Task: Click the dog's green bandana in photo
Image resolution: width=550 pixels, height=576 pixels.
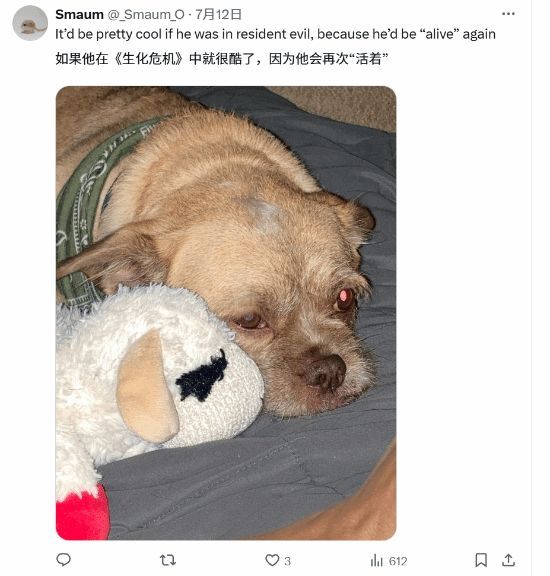Action: pyautogui.click(x=96, y=206)
